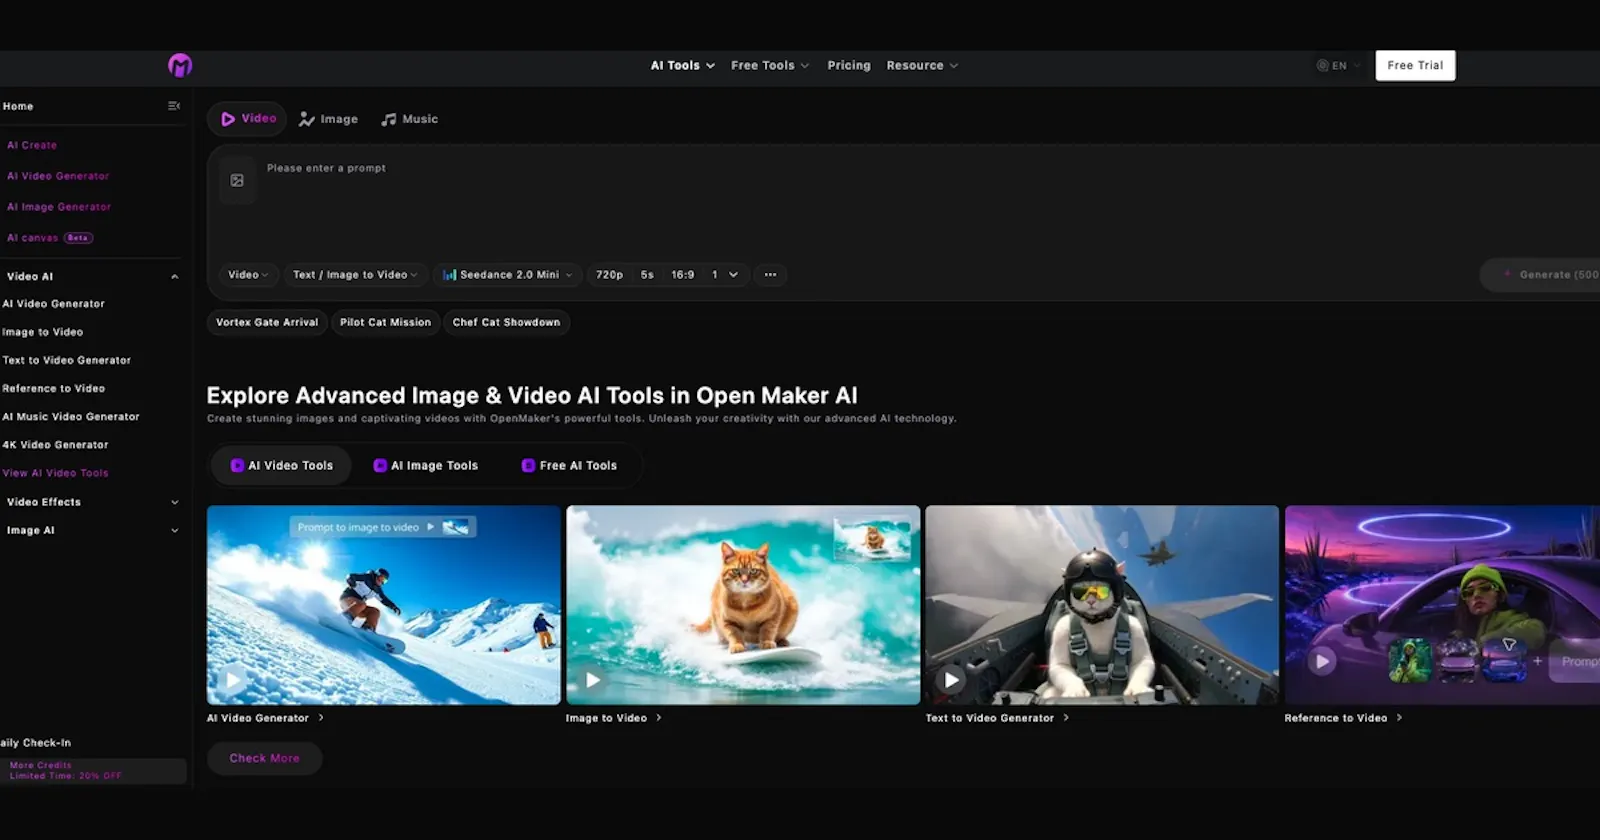Click the Open Maker AI logo icon
This screenshot has width=1600, height=840.
point(180,66)
